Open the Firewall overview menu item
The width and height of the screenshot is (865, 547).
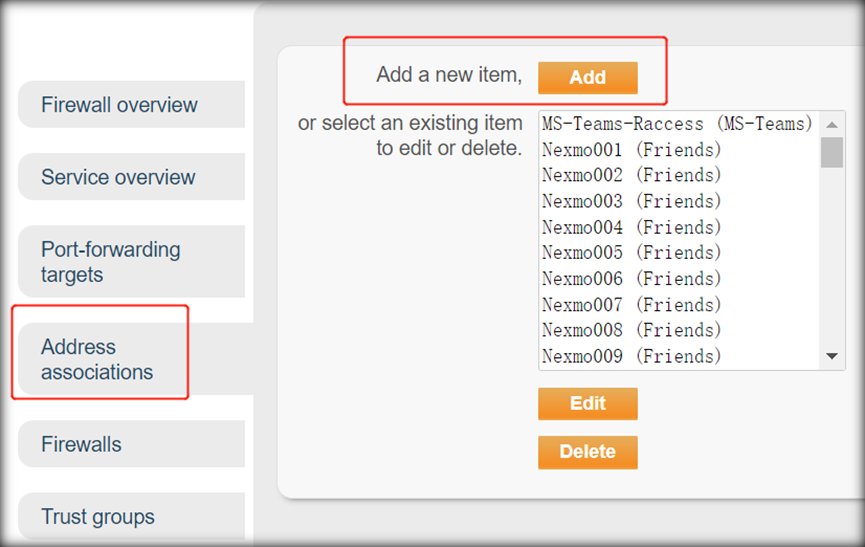pyautogui.click(x=132, y=104)
